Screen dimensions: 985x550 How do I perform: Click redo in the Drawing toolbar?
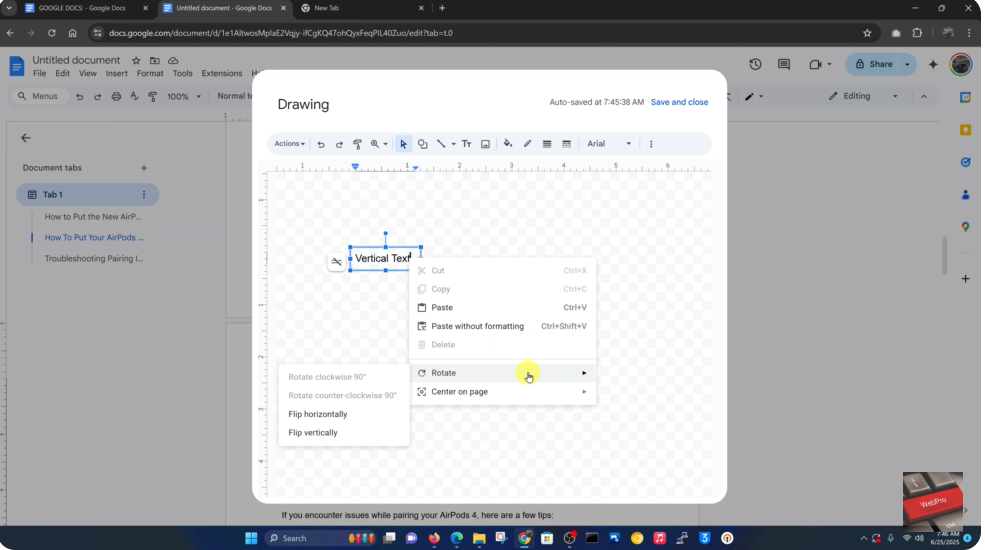pyautogui.click(x=339, y=144)
